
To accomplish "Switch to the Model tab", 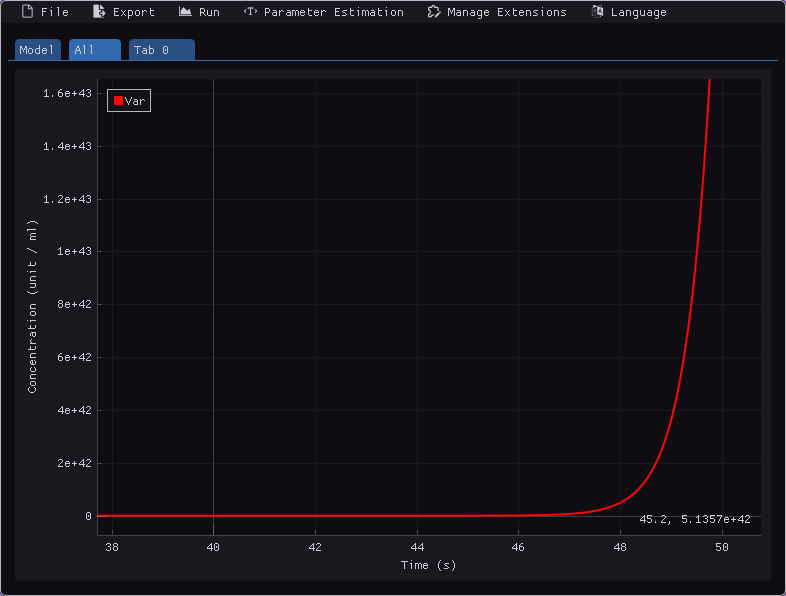I will pyautogui.click(x=38, y=50).
